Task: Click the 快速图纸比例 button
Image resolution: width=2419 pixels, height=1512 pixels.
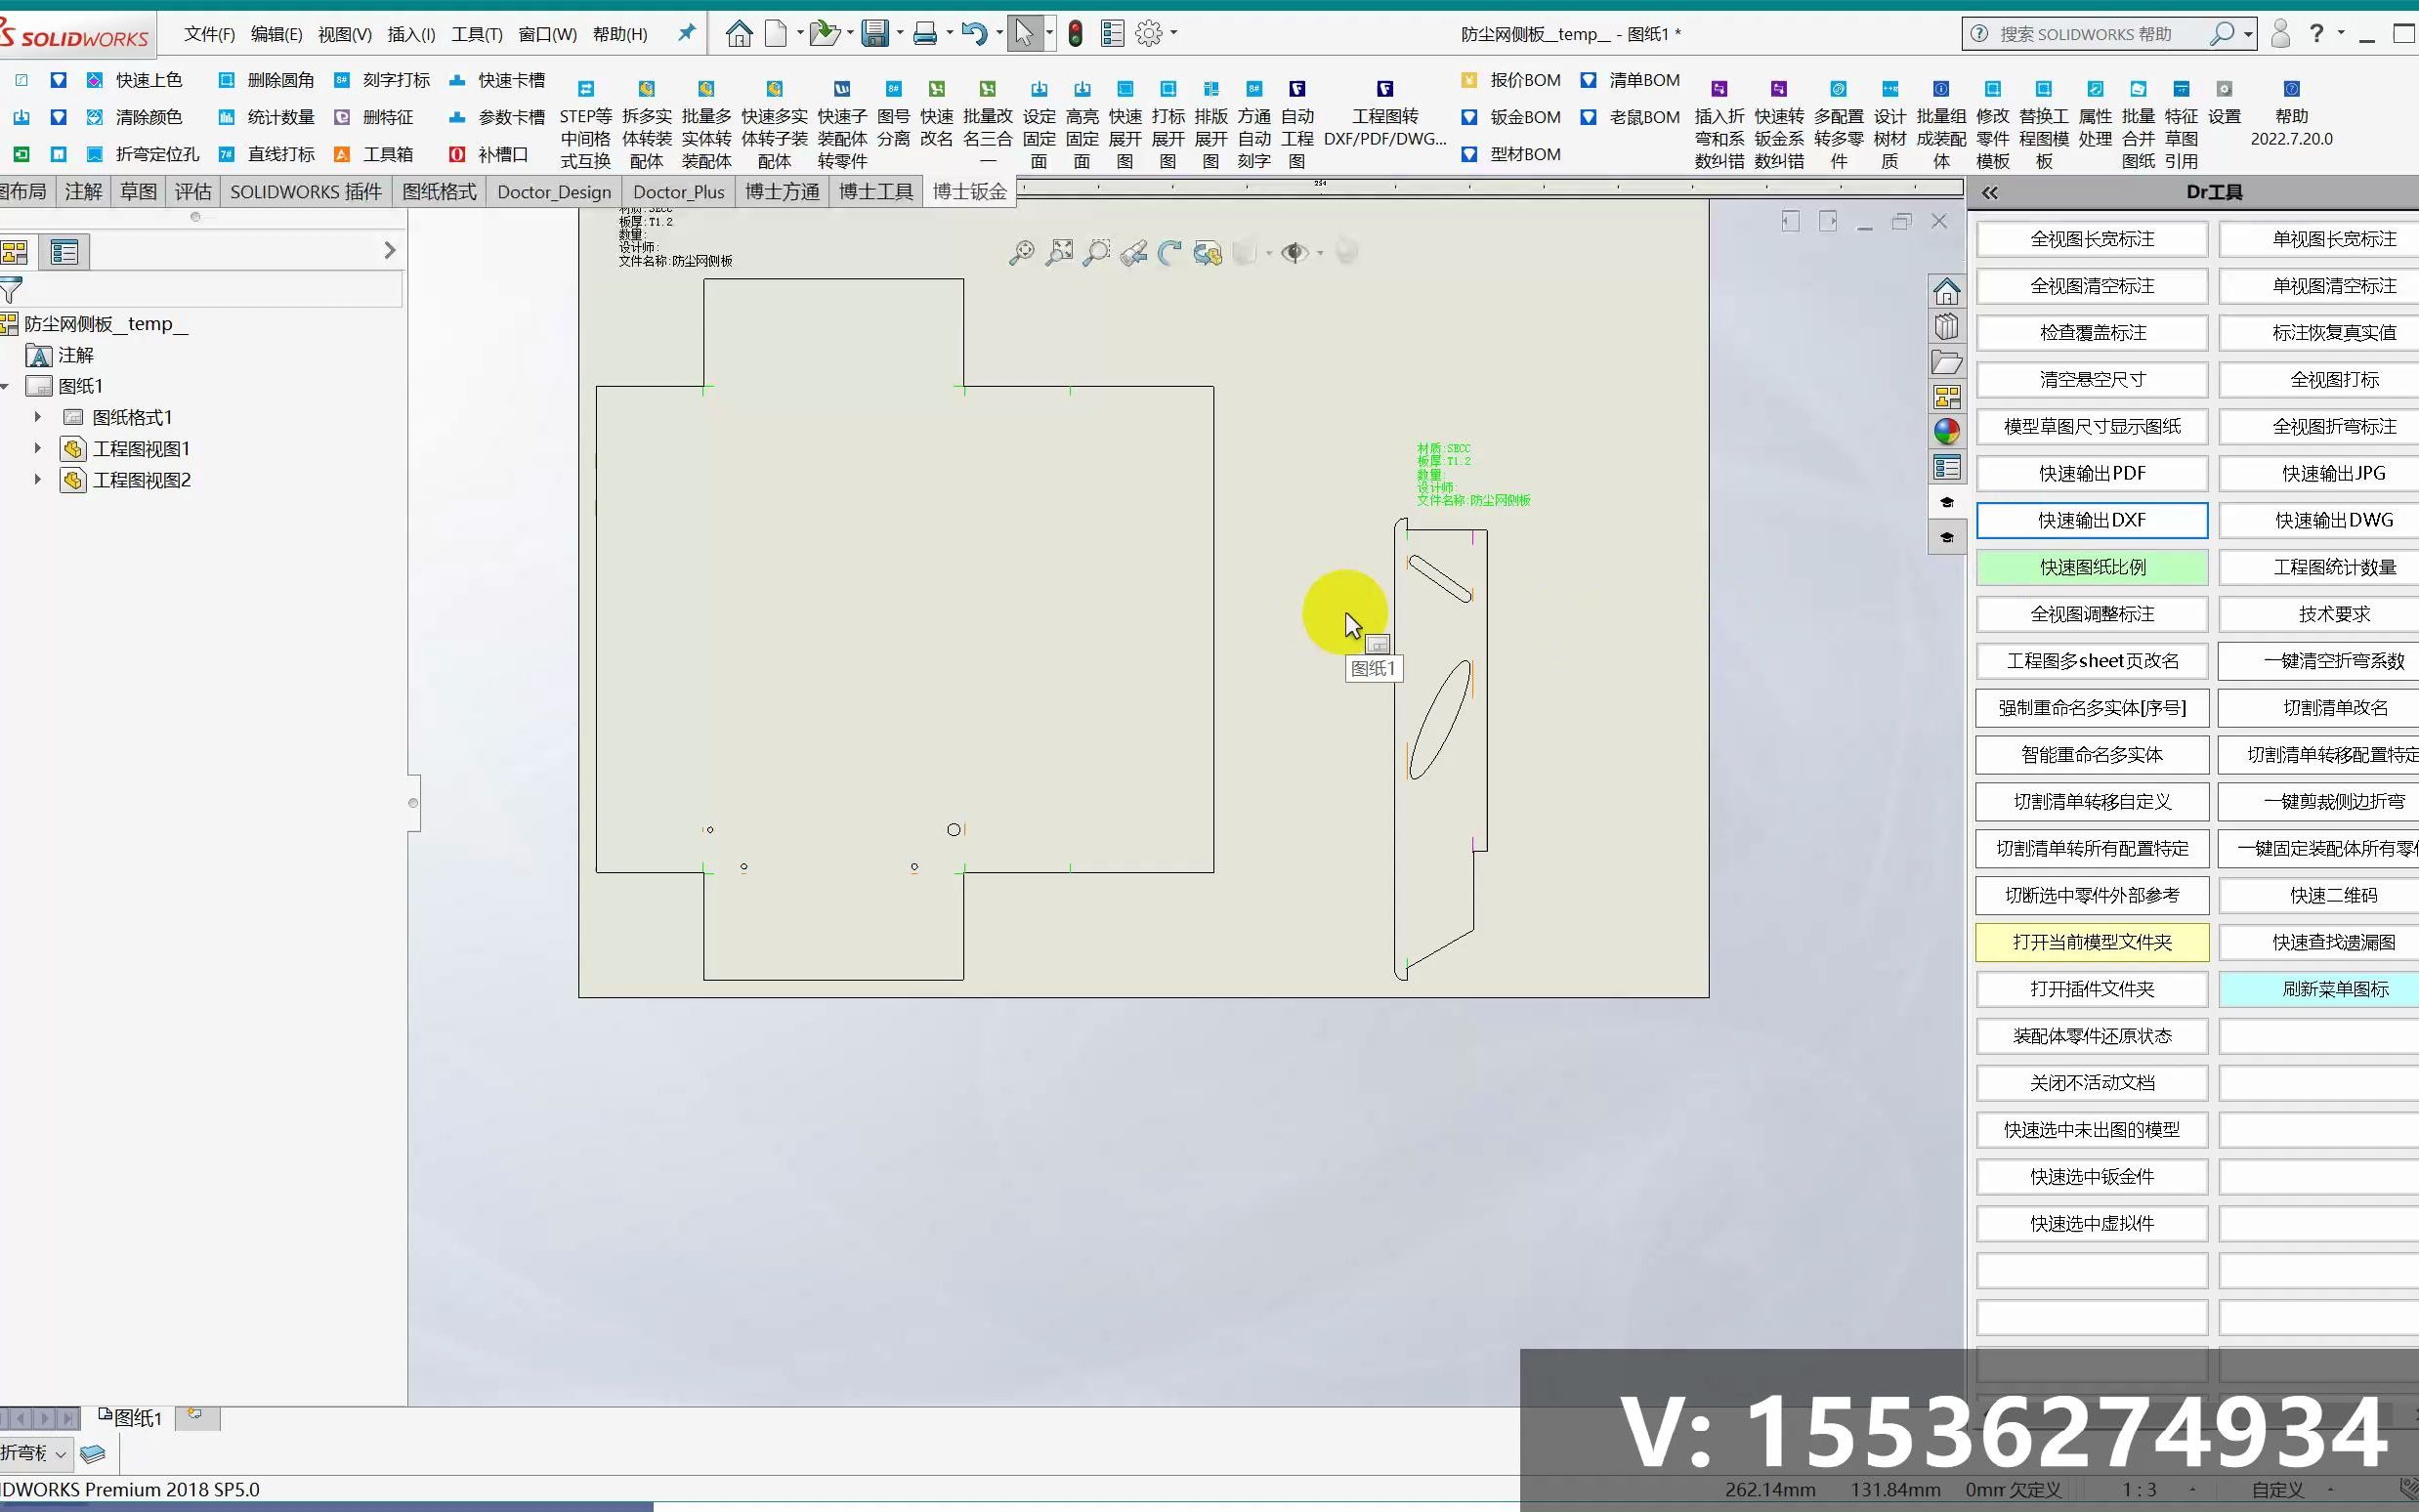Action: [x=2092, y=568]
